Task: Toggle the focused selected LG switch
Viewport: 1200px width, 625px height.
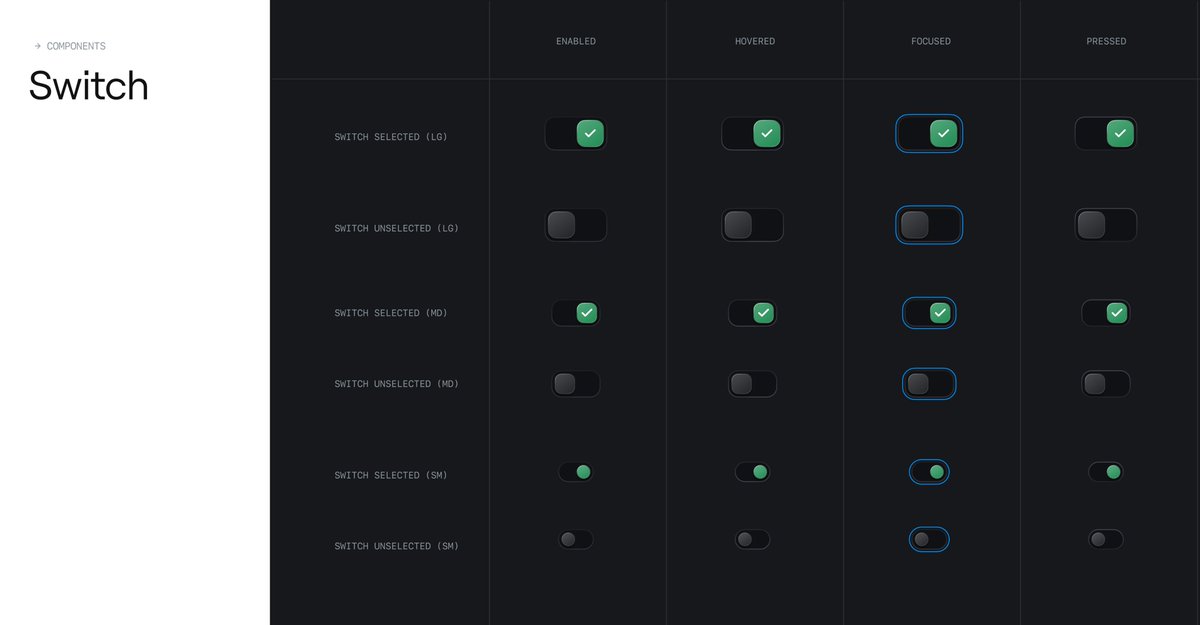Action: pyautogui.click(x=929, y=134)
